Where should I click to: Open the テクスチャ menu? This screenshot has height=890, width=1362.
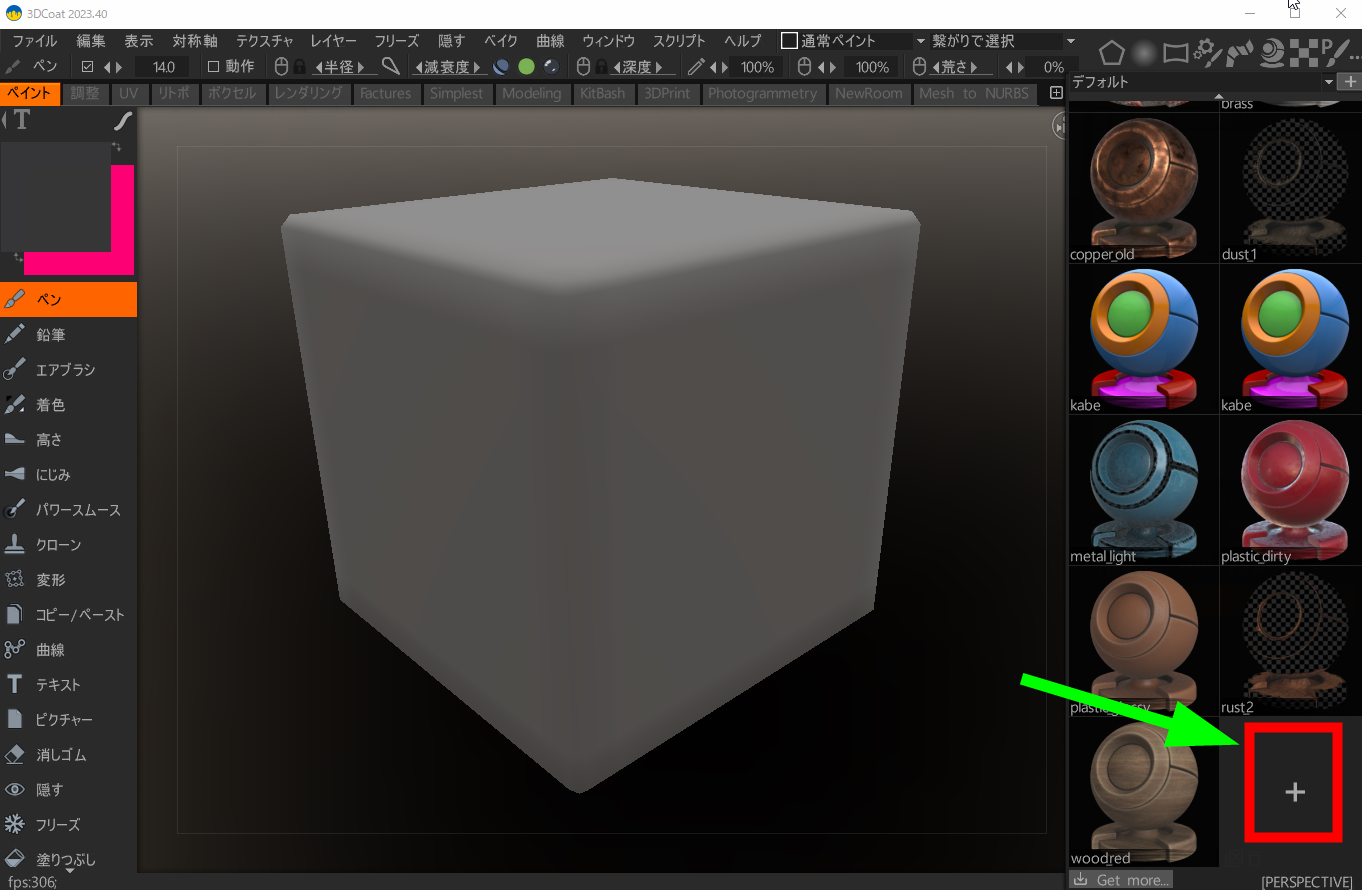[264, 41]
